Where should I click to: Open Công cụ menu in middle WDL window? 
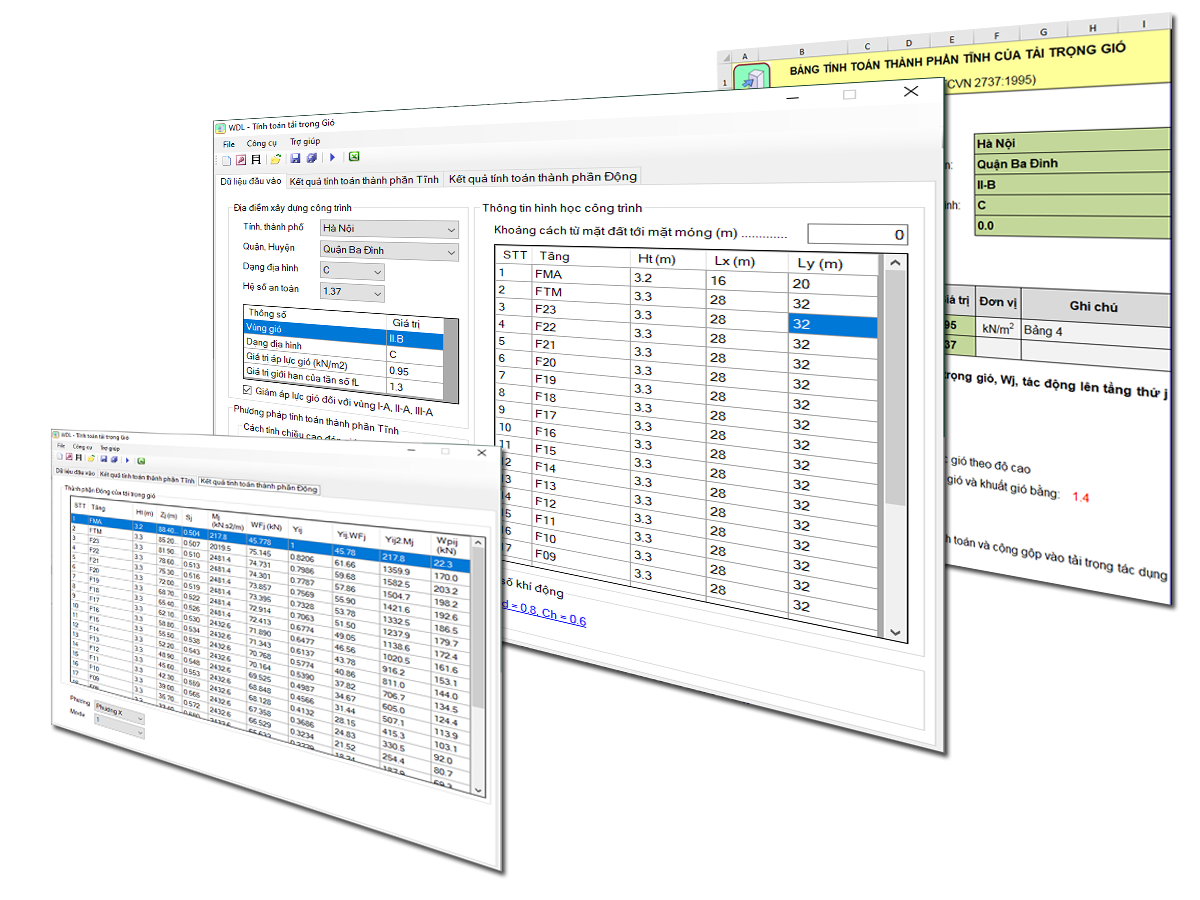coord(262,143)
